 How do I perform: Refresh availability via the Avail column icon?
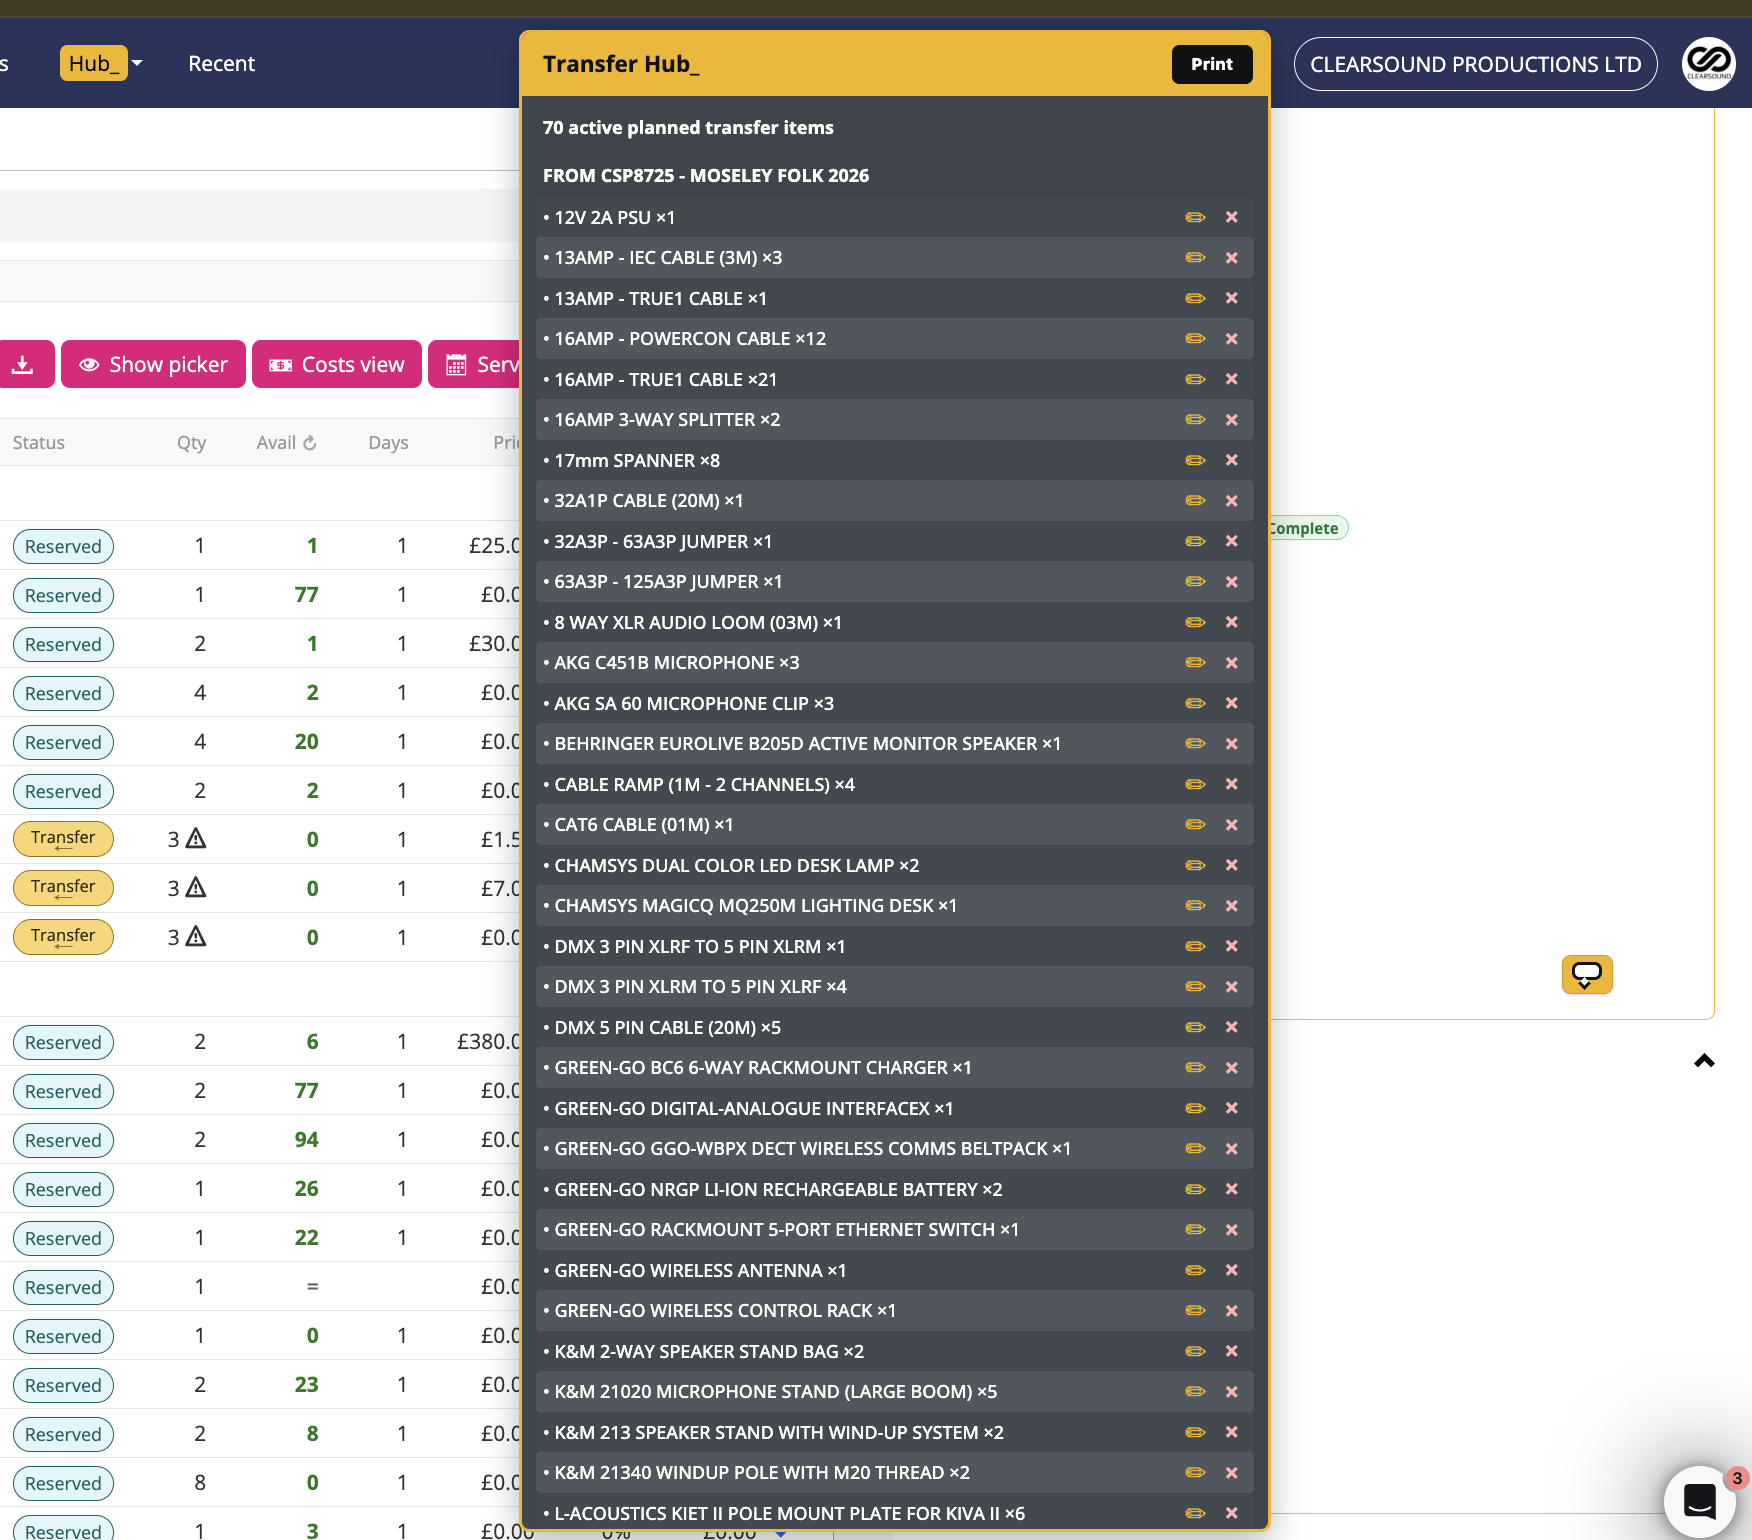tap(310, 443)
